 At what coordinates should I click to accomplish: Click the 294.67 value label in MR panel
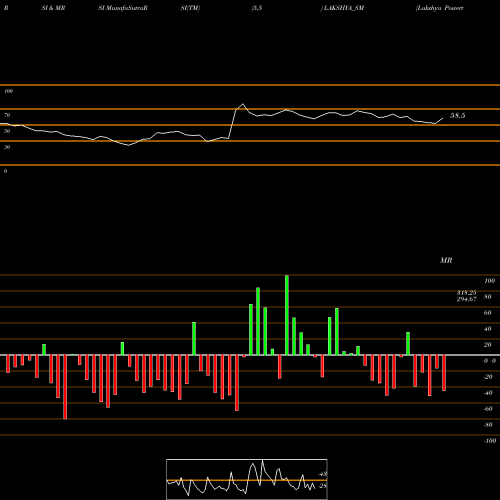466,299
